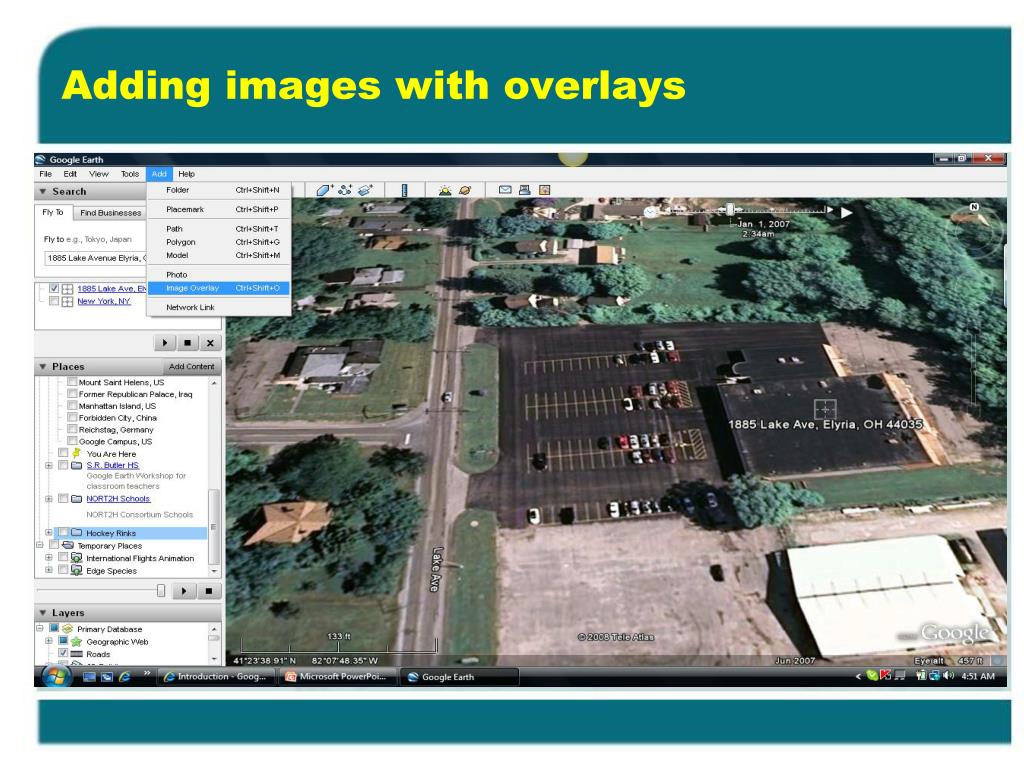Check the Mount Saint Helens, US checkbox
Image resolution: width=1024 pixels, height=768 pixels.
click(72, 382)
